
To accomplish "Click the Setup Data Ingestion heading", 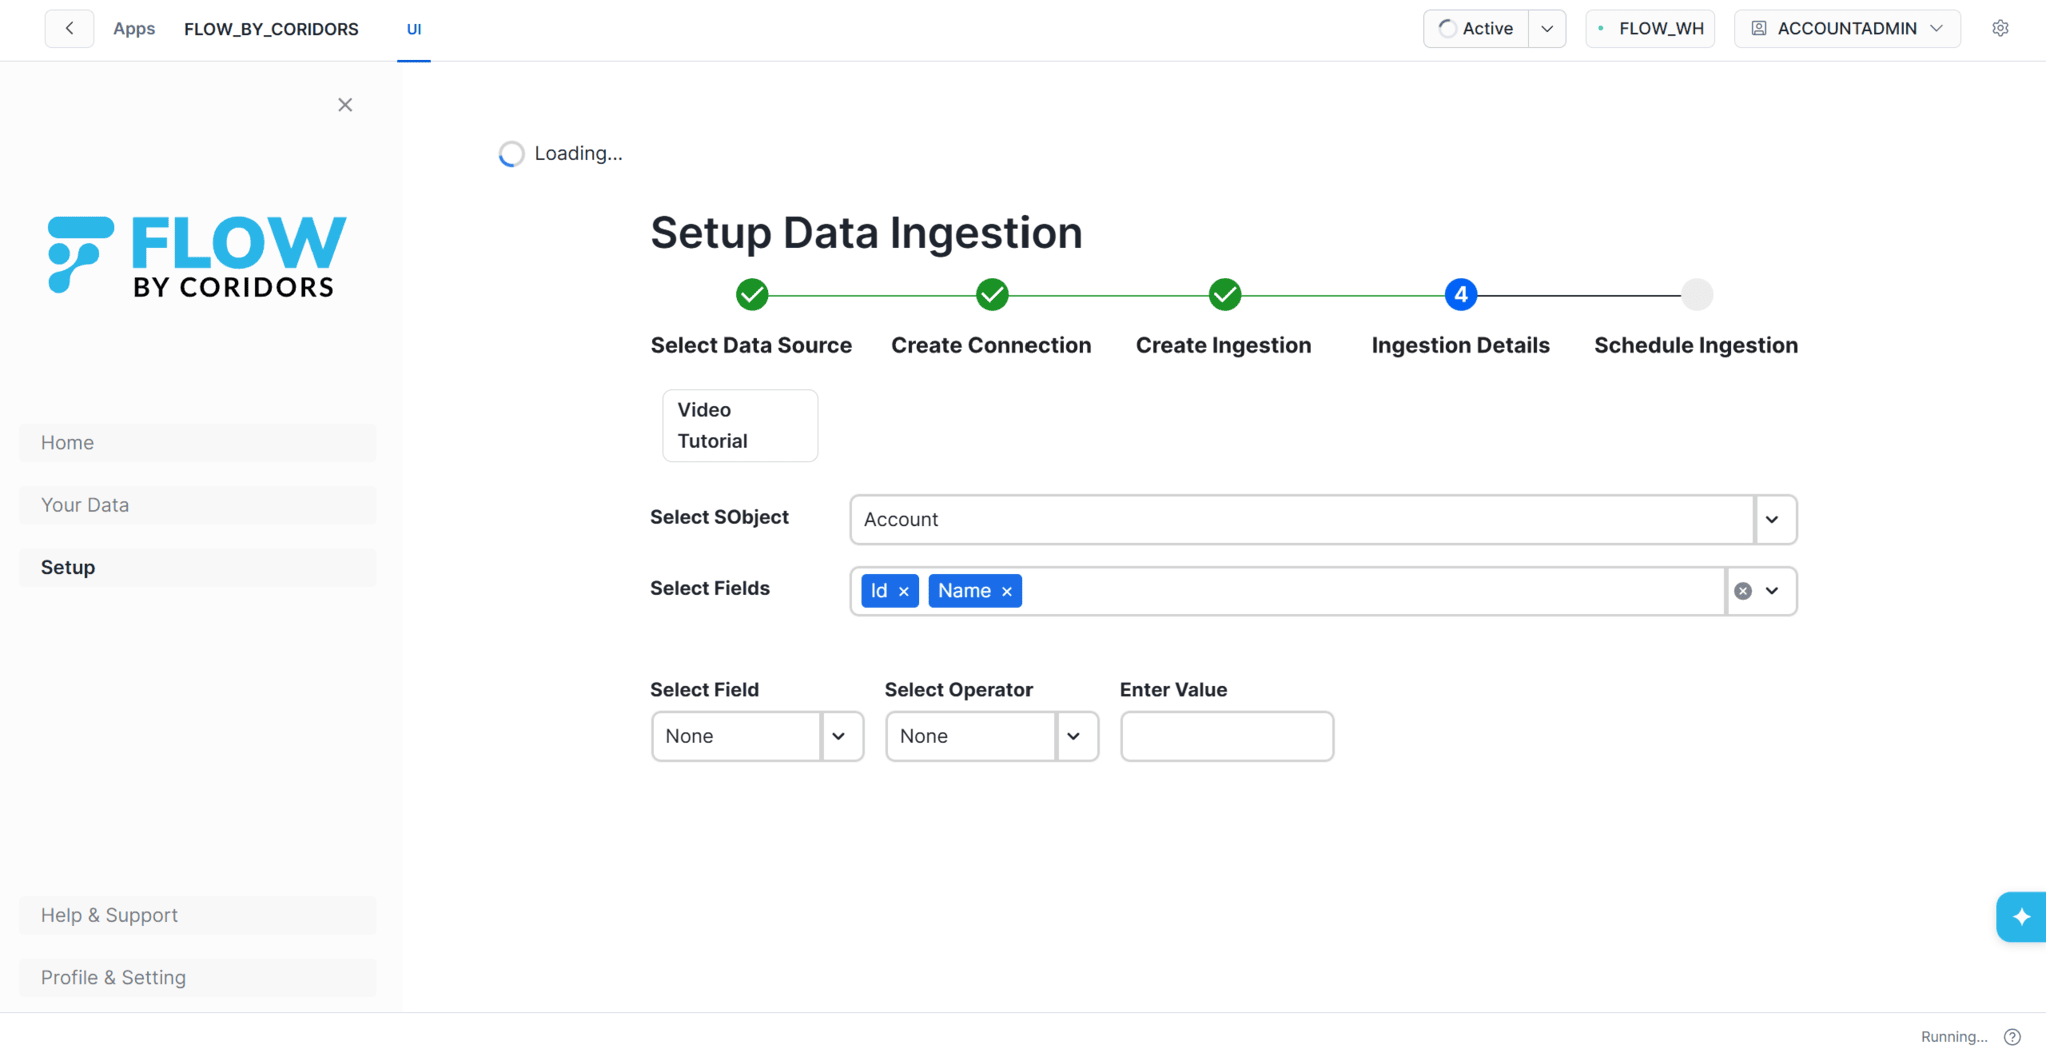I will [x=866, y=233].
